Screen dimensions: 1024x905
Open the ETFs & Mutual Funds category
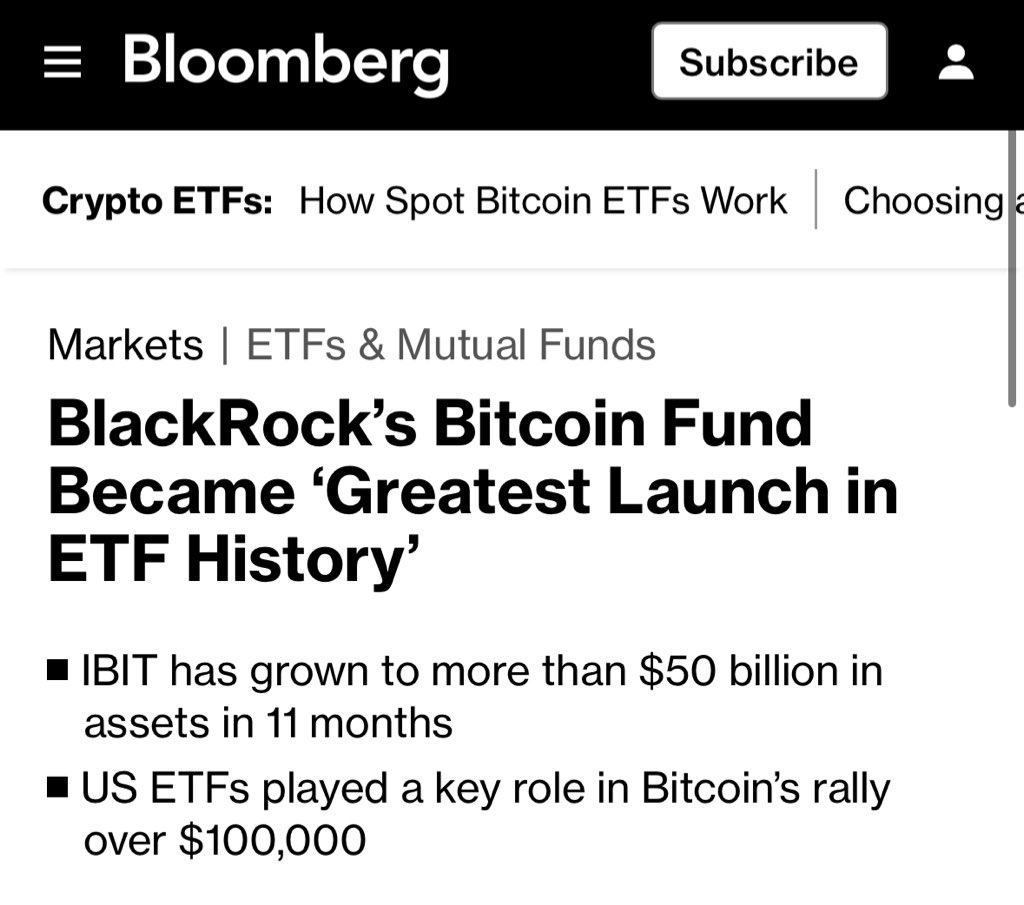(451, 345)
